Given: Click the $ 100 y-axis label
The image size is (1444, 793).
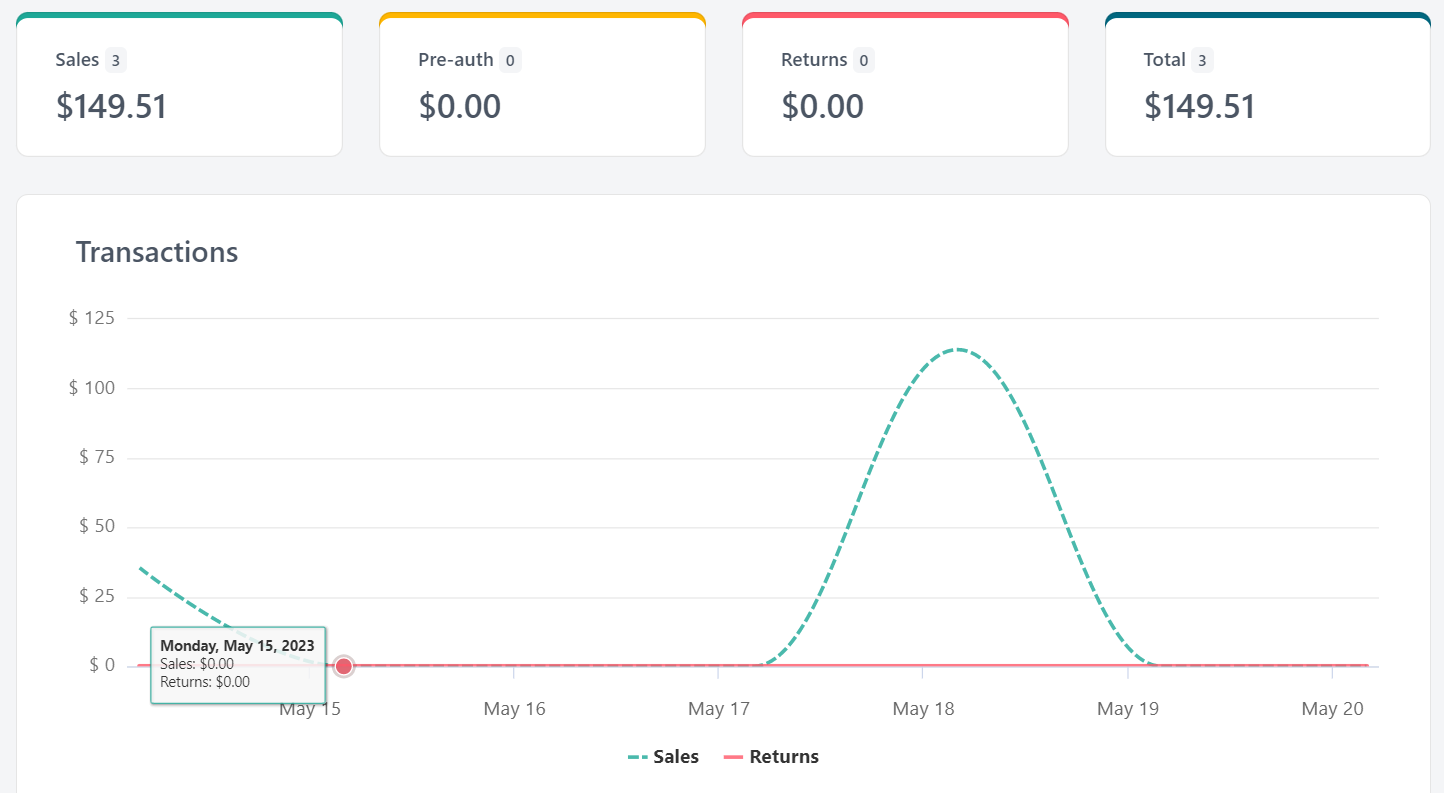Looking at the screenshot, I should coord(91,388).
